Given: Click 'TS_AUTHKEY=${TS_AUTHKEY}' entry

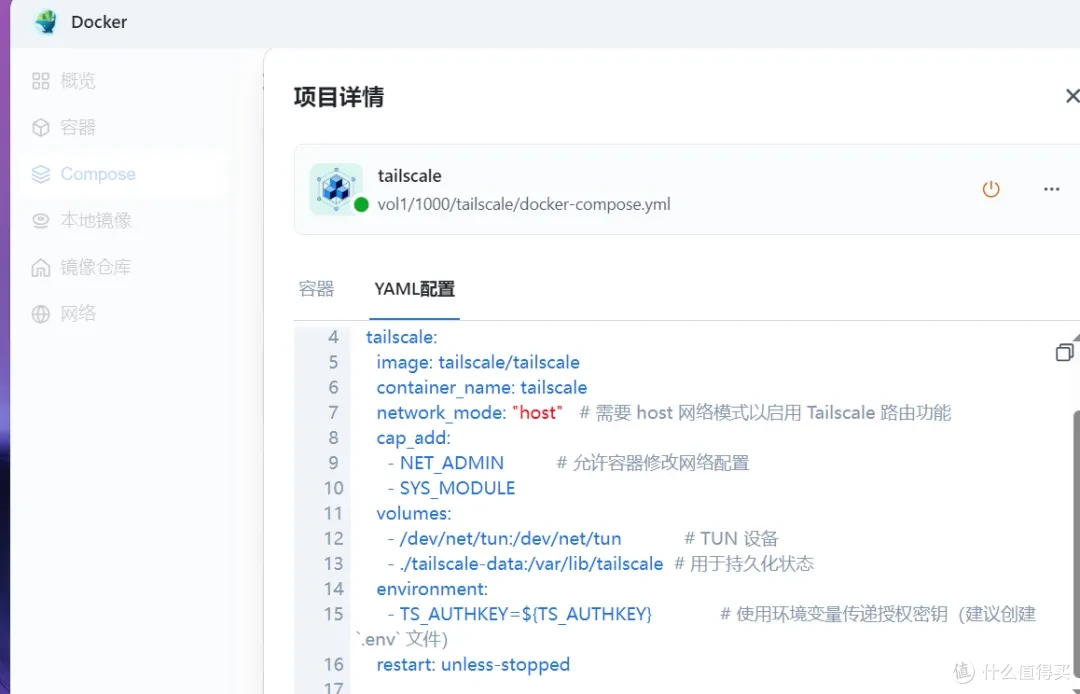Looking at the screenshot, I should tap(526, 614).
